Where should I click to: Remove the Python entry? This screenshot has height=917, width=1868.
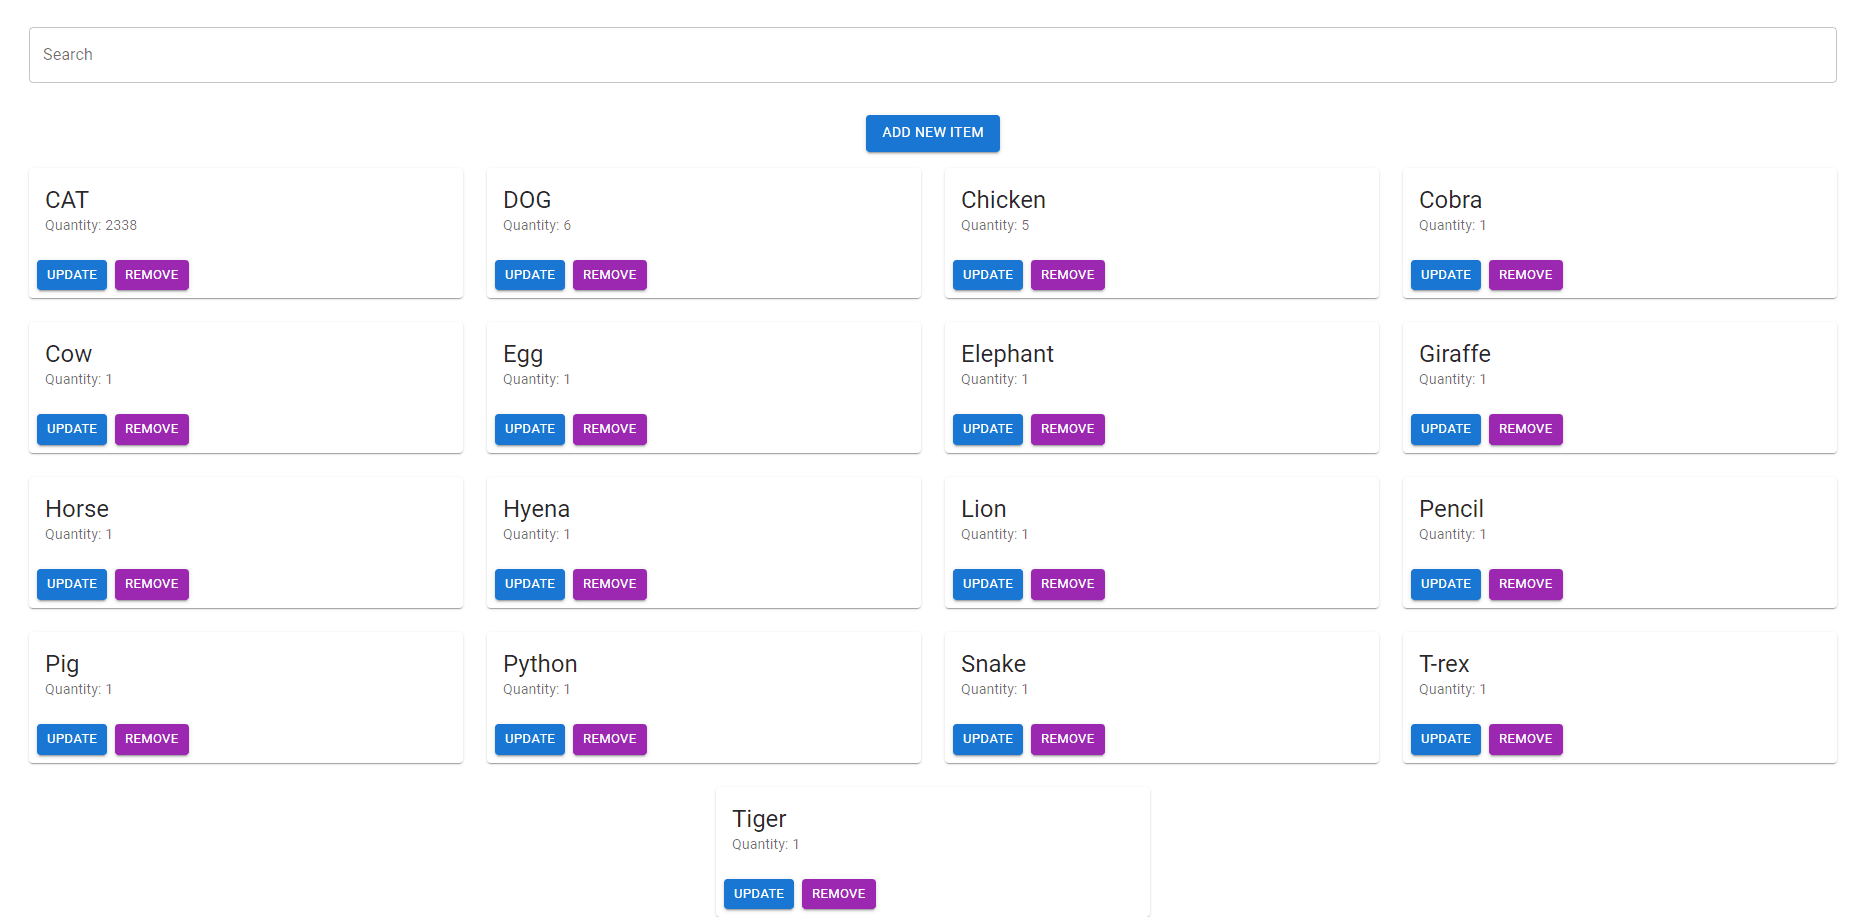[x=609, y=739]
